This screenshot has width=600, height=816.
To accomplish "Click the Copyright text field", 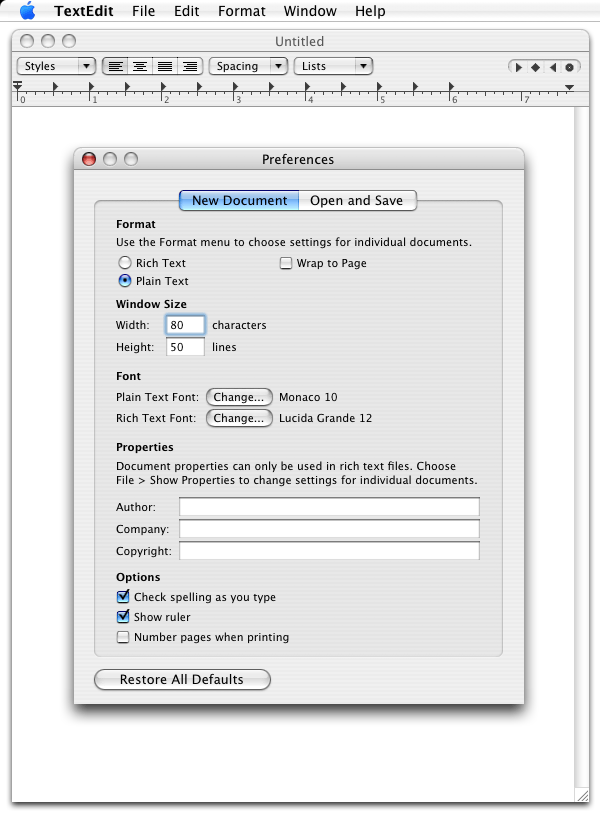I will tap(329, 551).
